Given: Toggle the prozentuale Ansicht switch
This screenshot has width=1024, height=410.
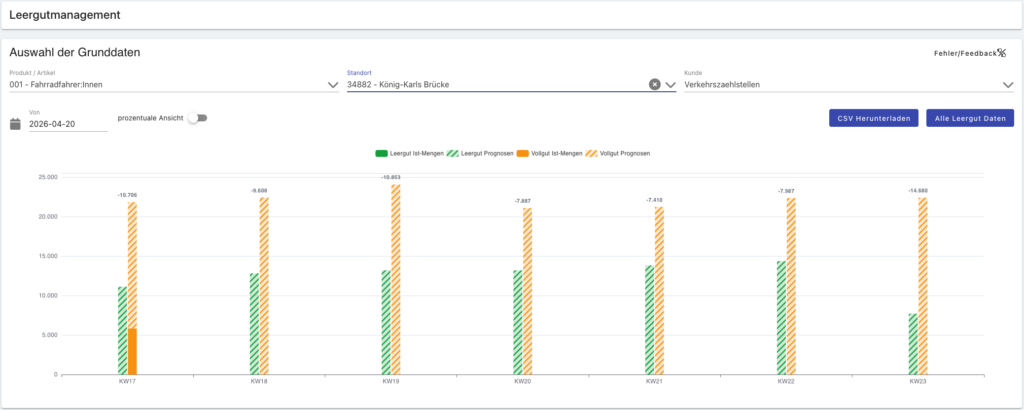Looking at the screenshot, I should click(x=200, y=118).
